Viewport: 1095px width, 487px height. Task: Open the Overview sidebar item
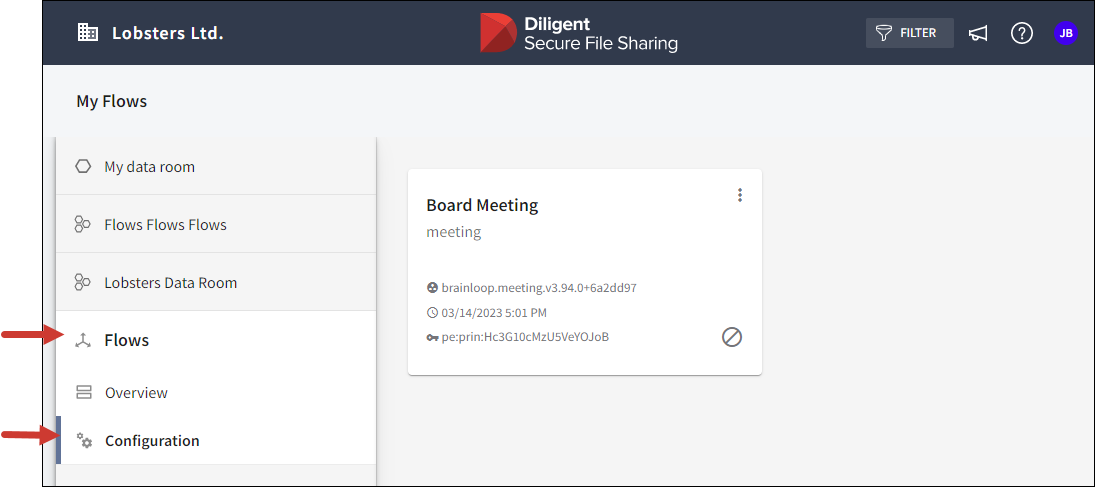tap(136, 393)
